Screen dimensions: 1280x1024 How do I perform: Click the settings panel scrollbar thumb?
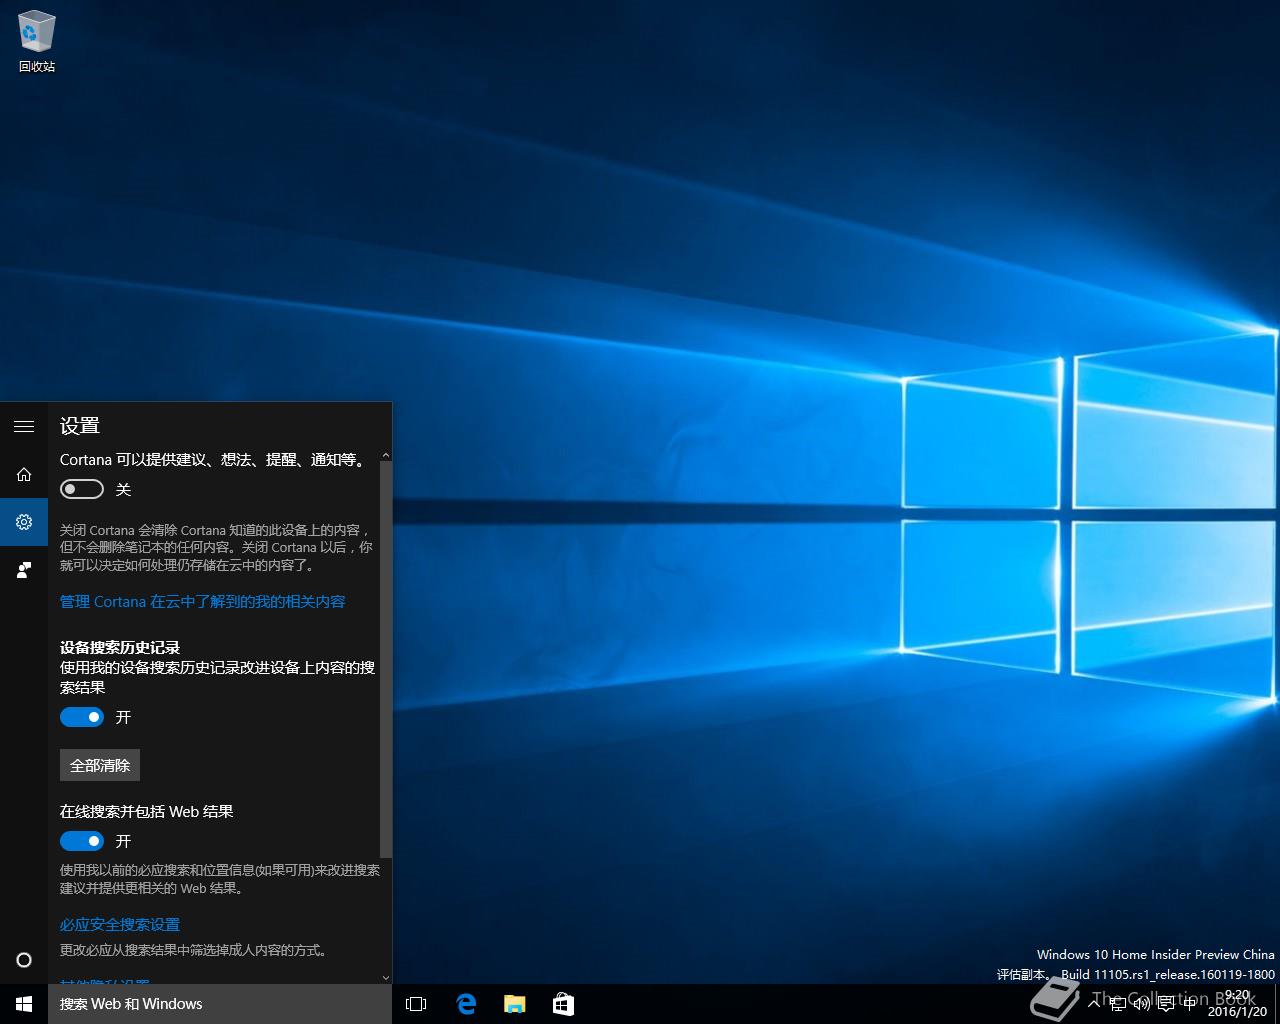tap(386, 660)
